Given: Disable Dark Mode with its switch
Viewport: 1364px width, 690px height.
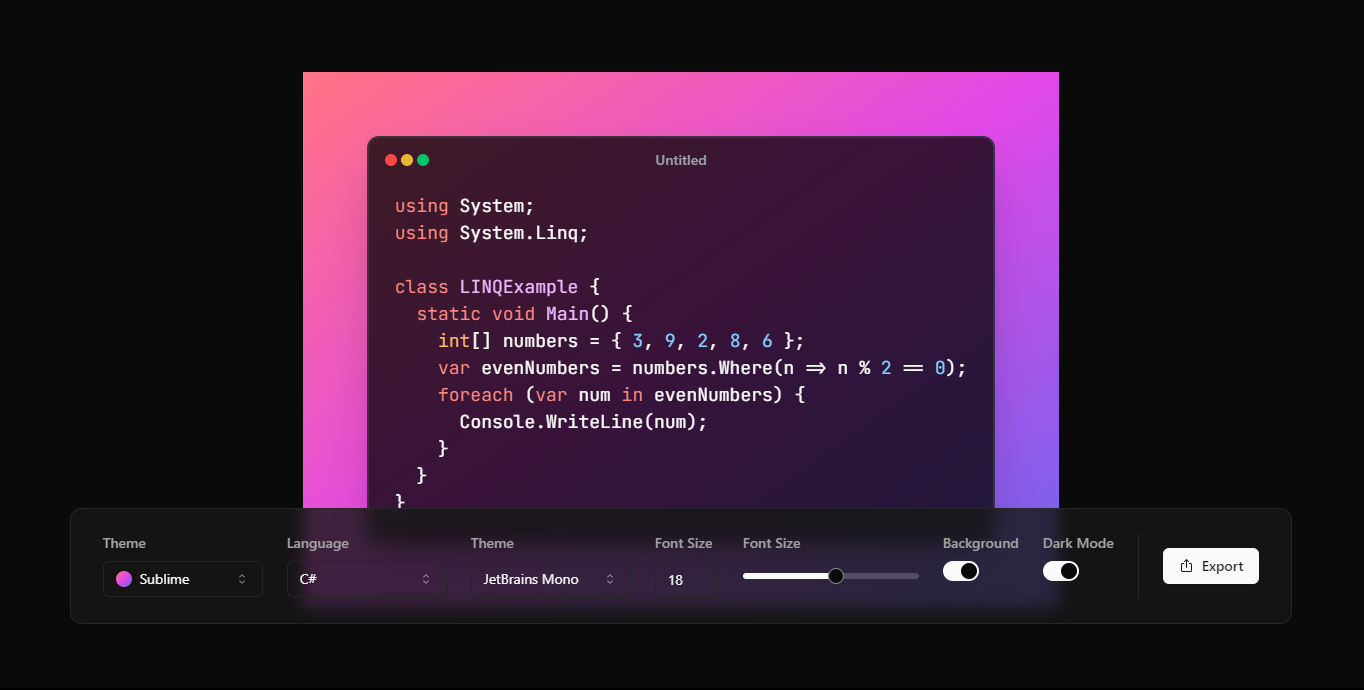Looking at the screenshot, I should coord(1060,570).
